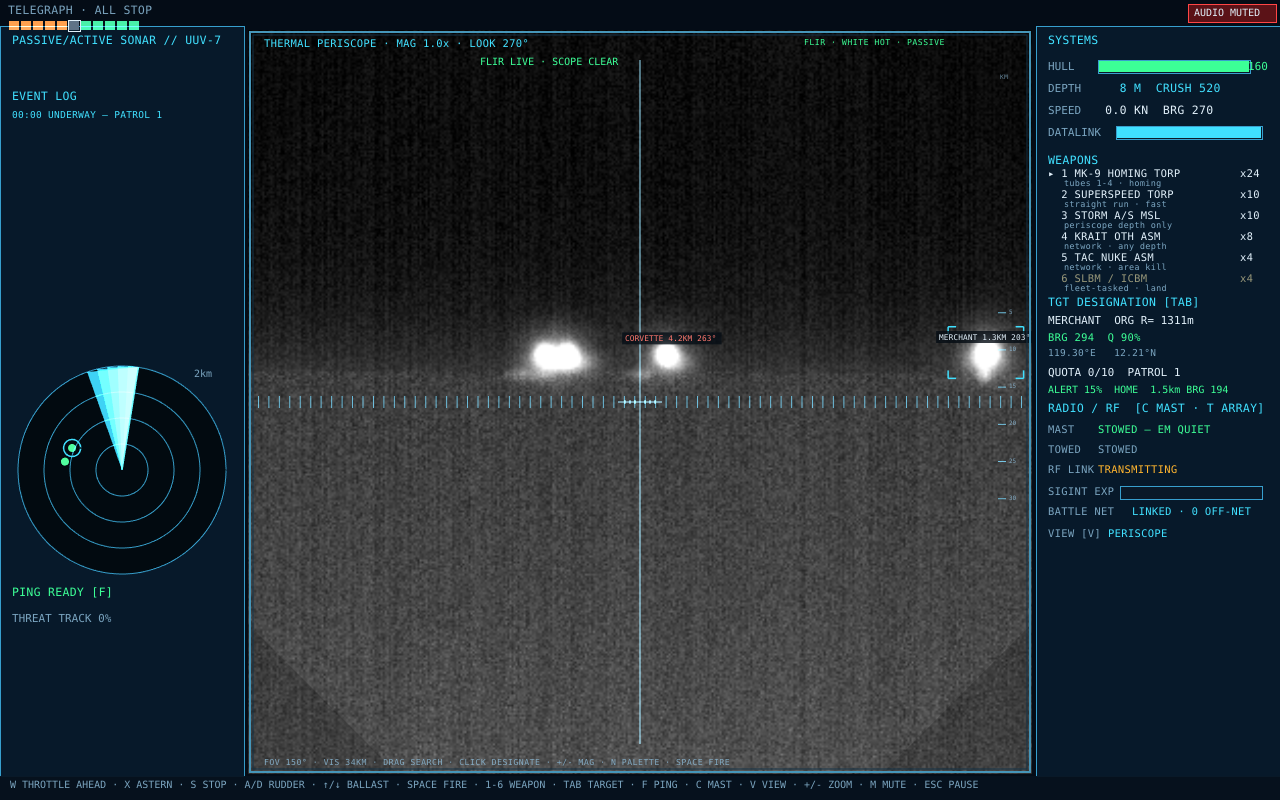Click 'MERCHANT ORG R= 1311m'
Screen dimensions: 1280x800
(x=1121, y=320)
